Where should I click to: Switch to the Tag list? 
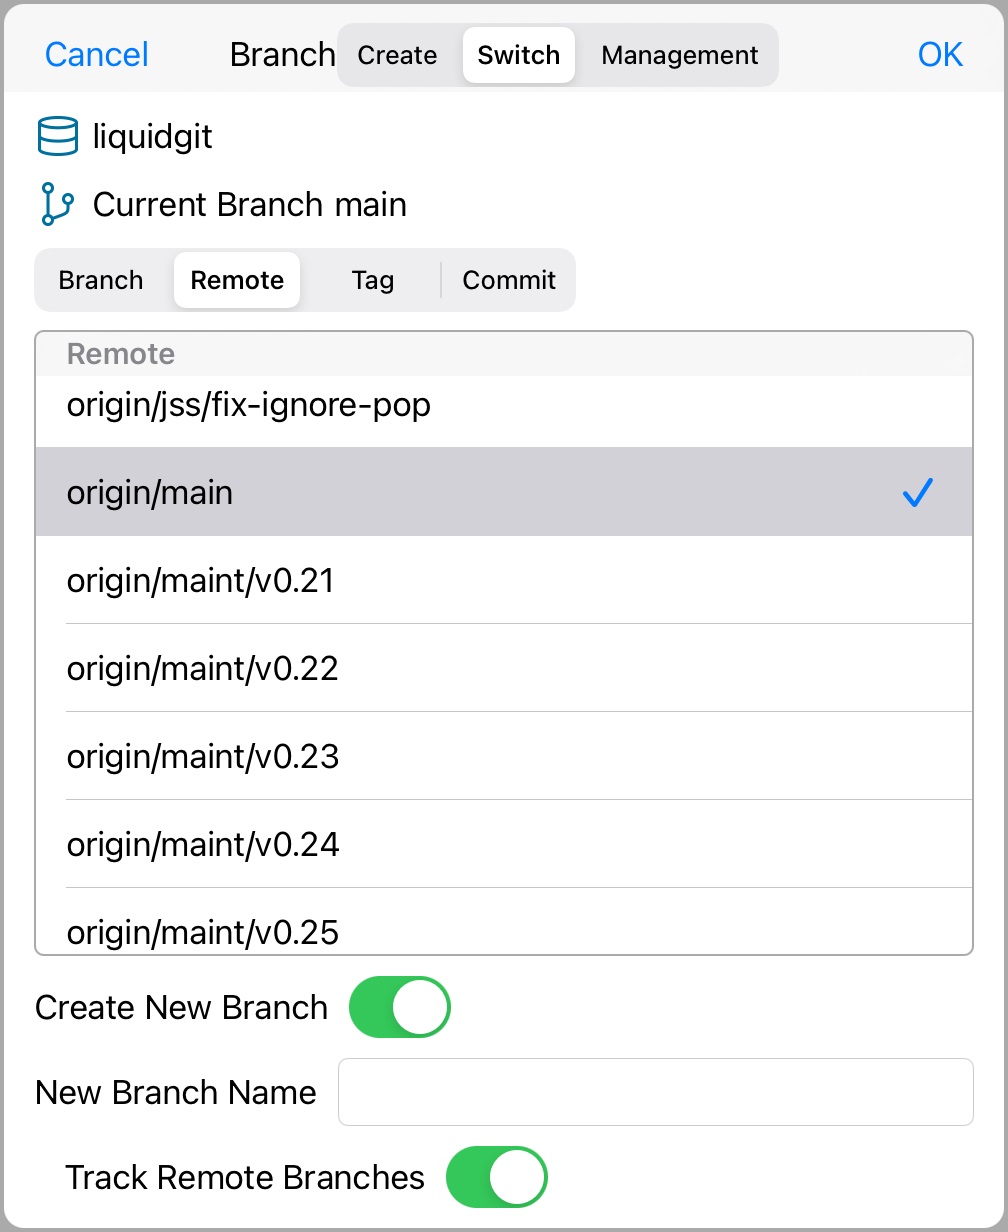[372, 280]
